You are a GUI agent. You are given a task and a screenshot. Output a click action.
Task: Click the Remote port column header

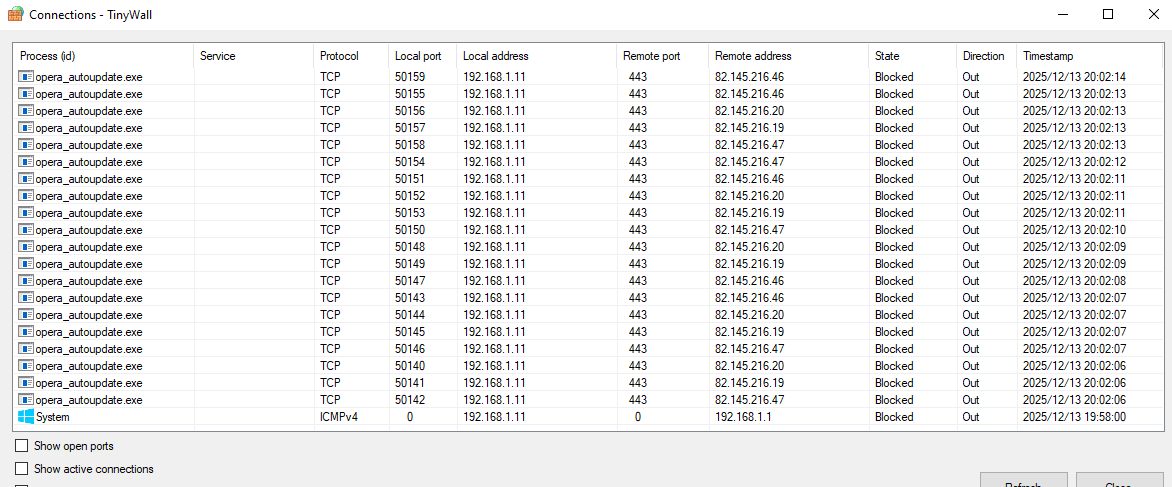pyautogui.click(x=663, y=56)
